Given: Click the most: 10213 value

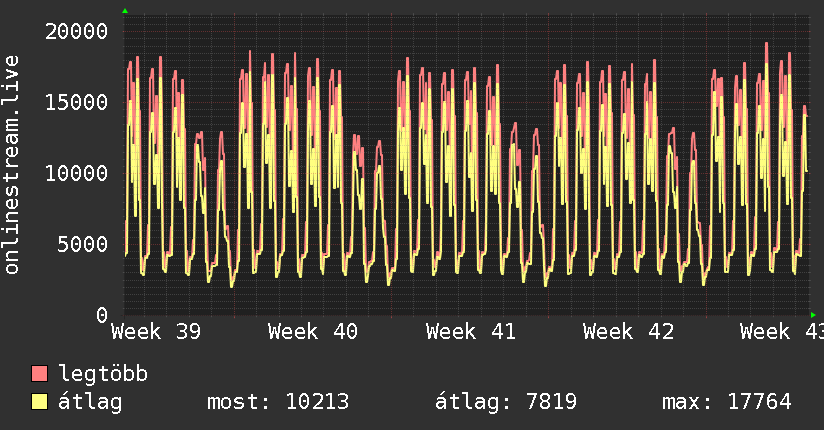Looking at the screenshot, I should [278, 402].
